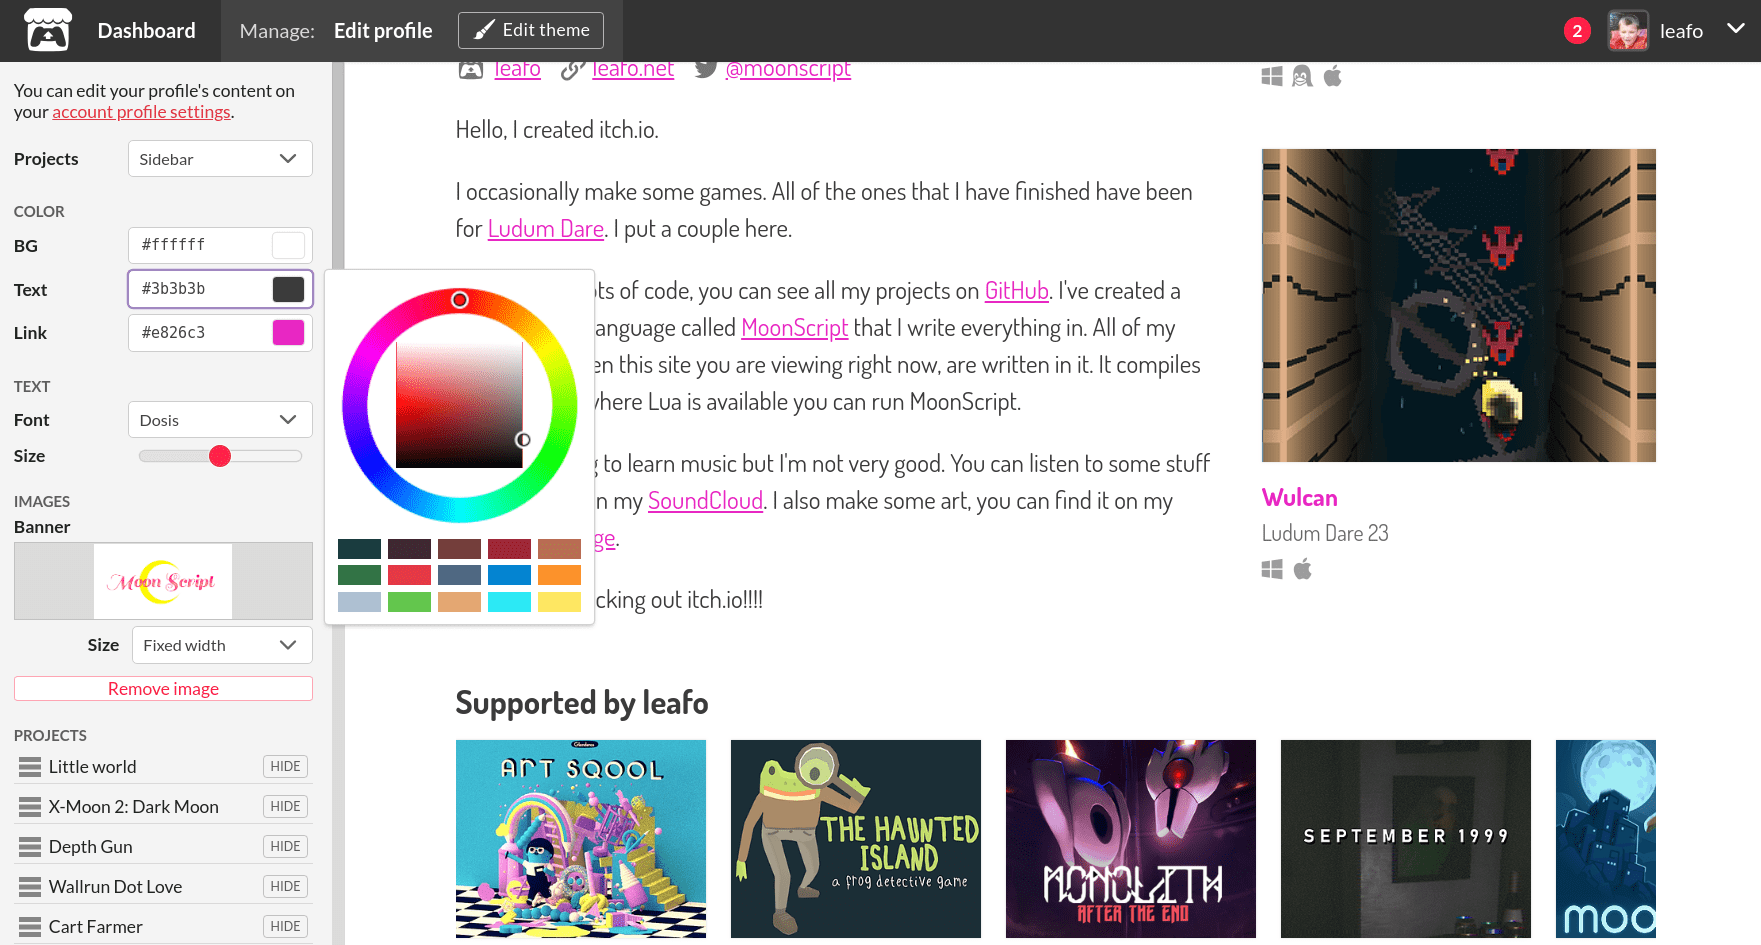Pick the blue palette swatch

[509, 575]
